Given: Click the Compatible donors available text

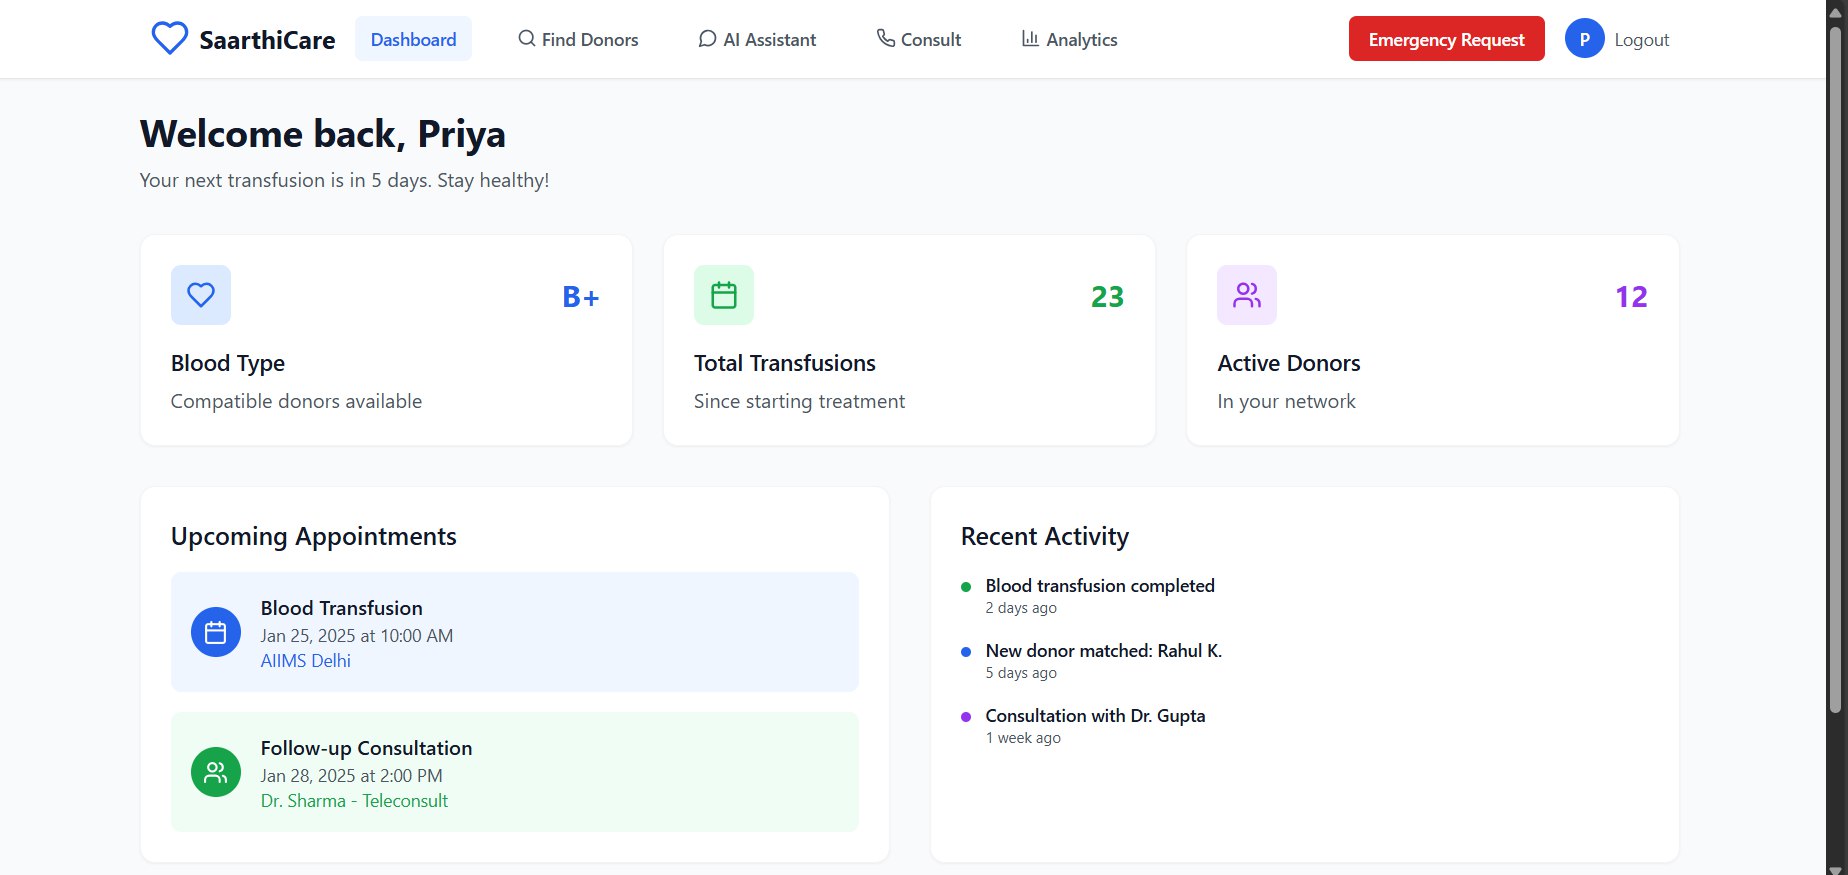Looking at the screenshot, I should [x=296, y=401].
